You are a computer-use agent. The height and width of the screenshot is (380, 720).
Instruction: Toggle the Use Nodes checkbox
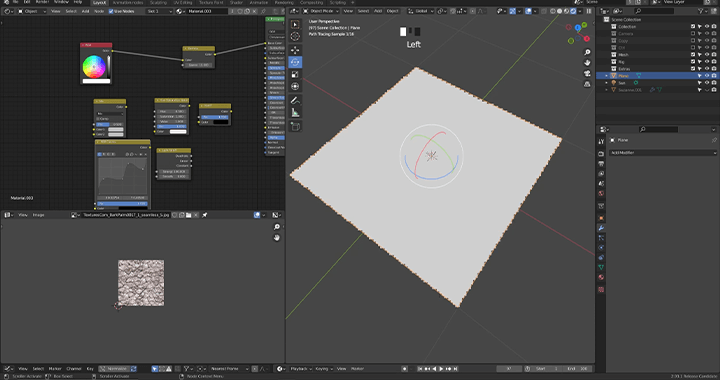tap(111, 11)
